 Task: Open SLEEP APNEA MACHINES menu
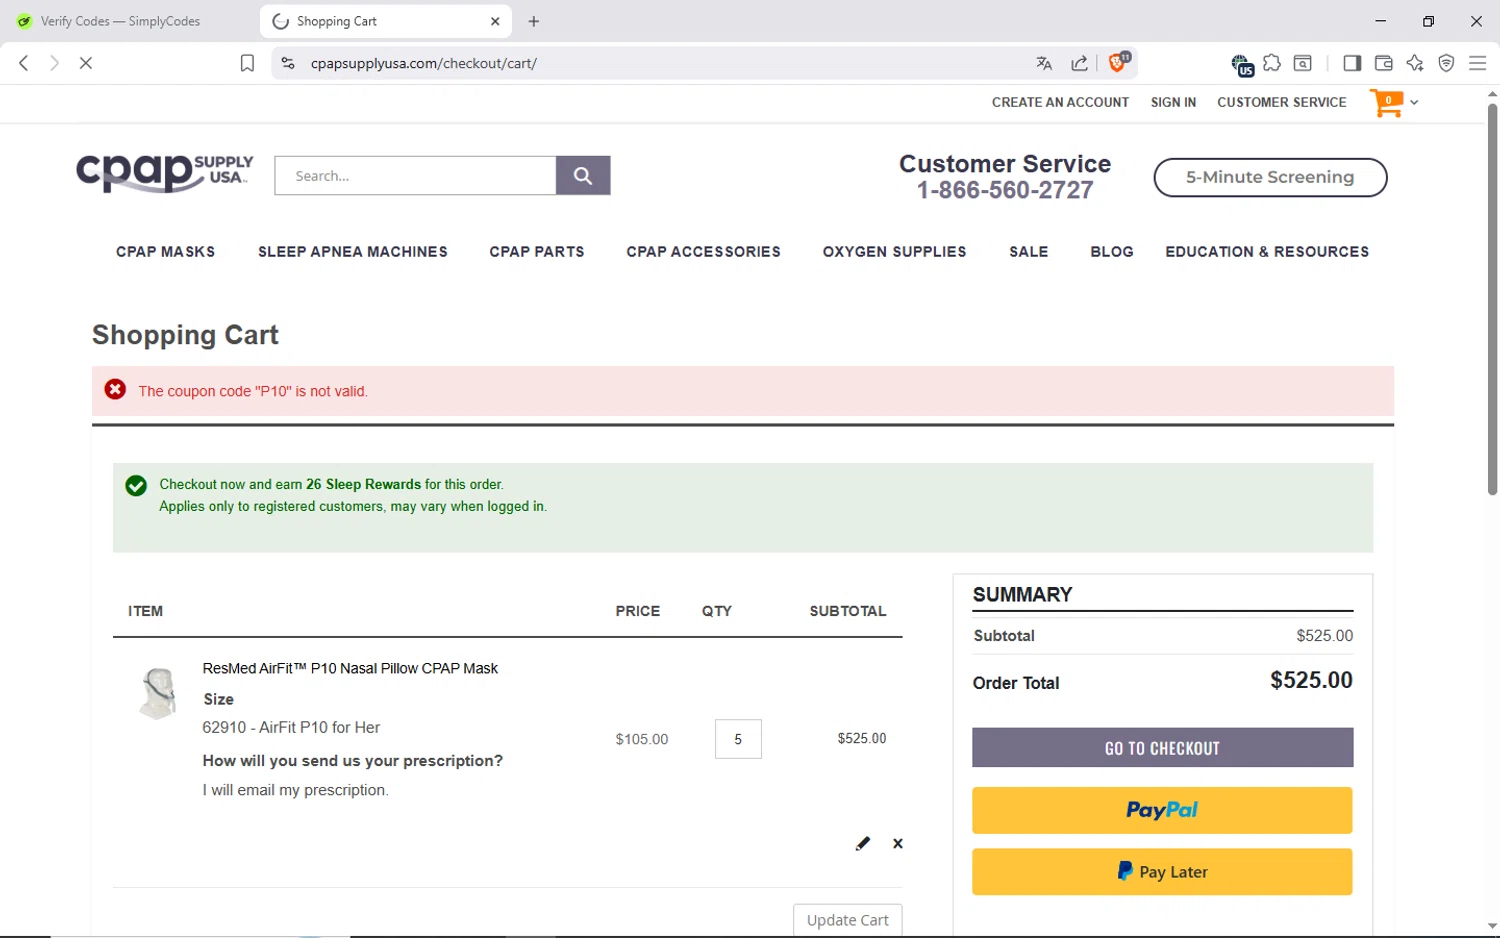(353, 252)
